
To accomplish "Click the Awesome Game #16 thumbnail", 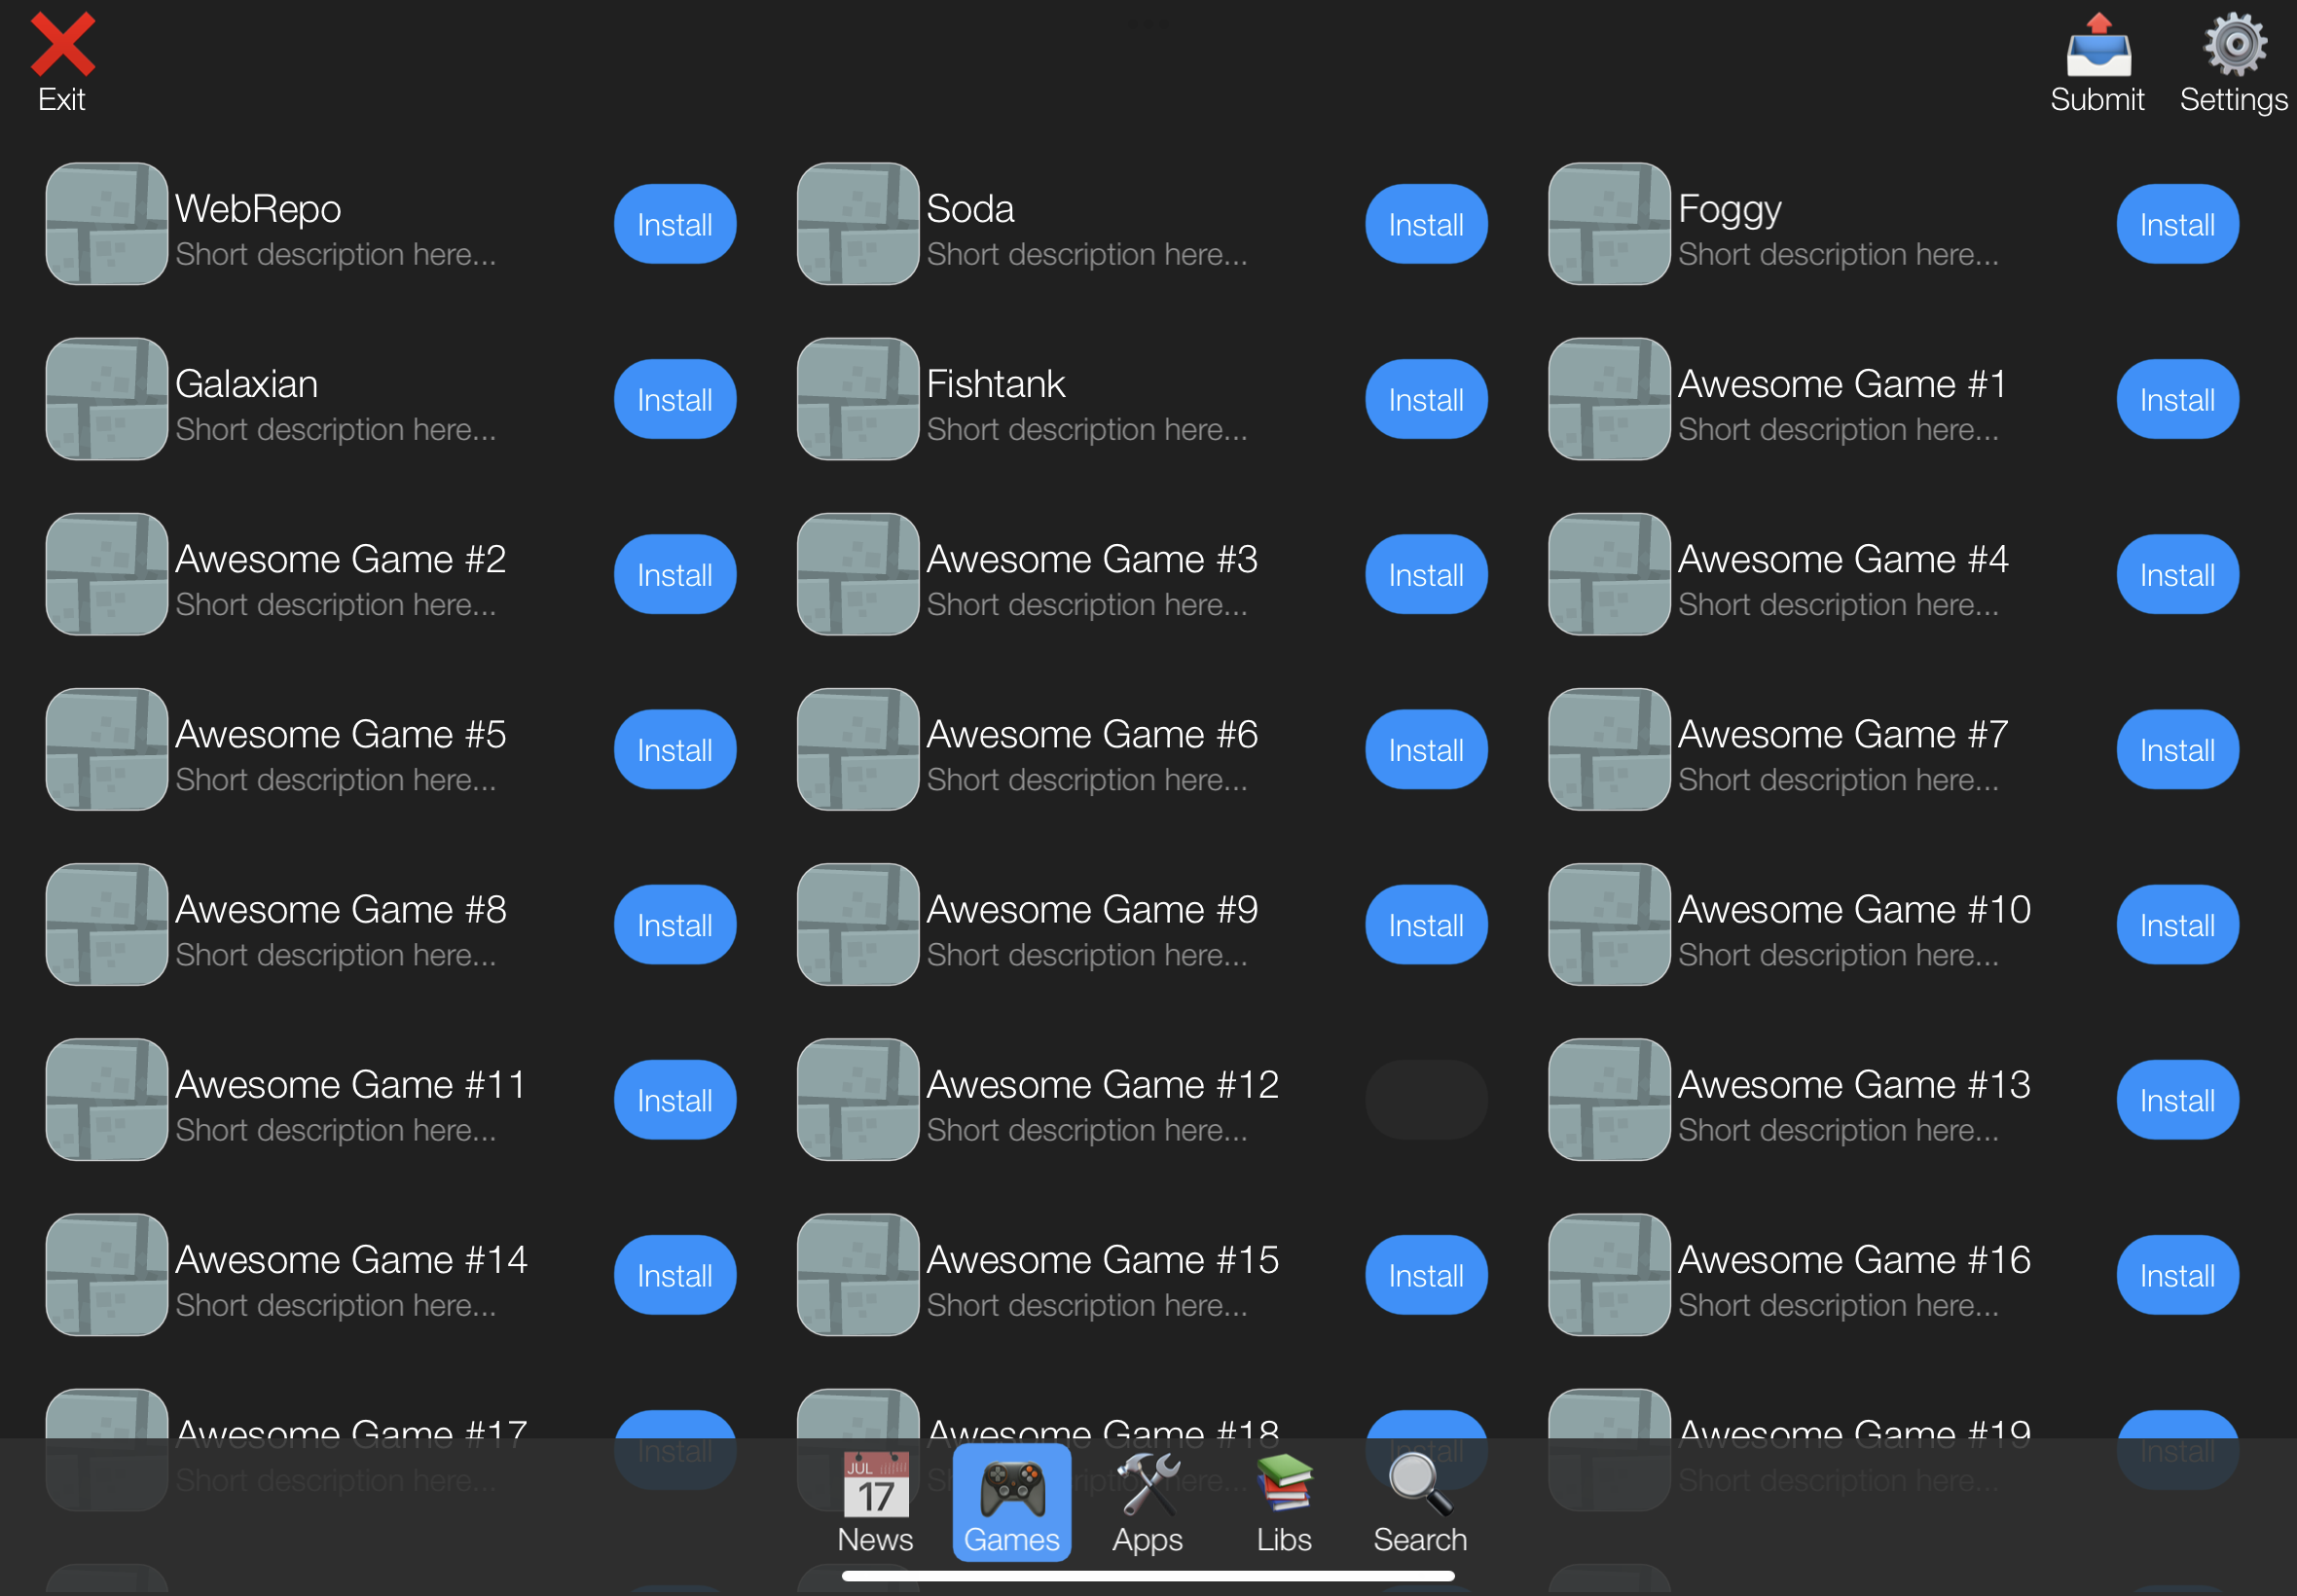I will click(x=1609, y=1275).
